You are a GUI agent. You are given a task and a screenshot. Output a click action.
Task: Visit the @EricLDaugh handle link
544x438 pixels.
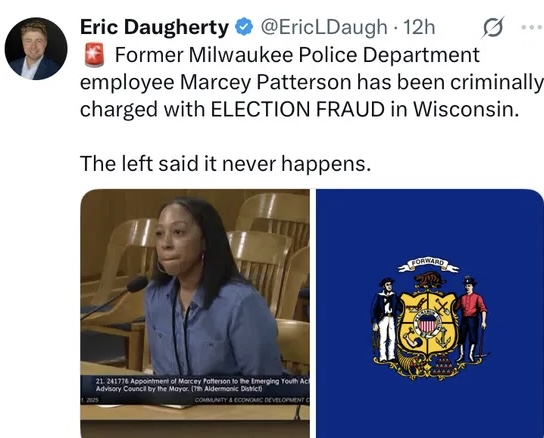tap(324, 27)
